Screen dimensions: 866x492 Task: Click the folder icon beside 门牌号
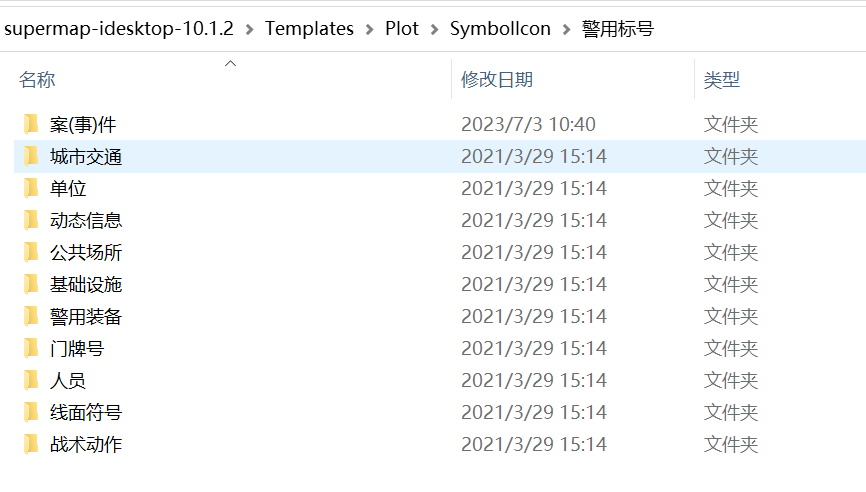click(x=31, y=349)
